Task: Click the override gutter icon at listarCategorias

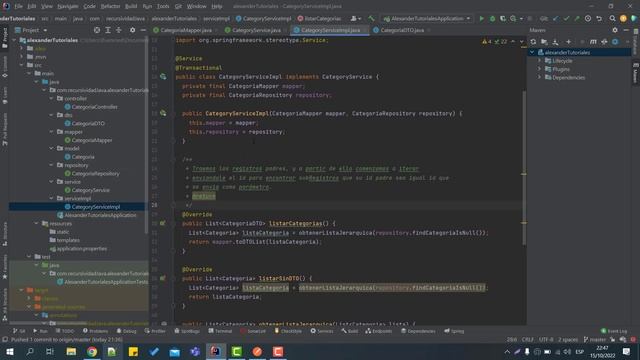Action: click(162, 223)
